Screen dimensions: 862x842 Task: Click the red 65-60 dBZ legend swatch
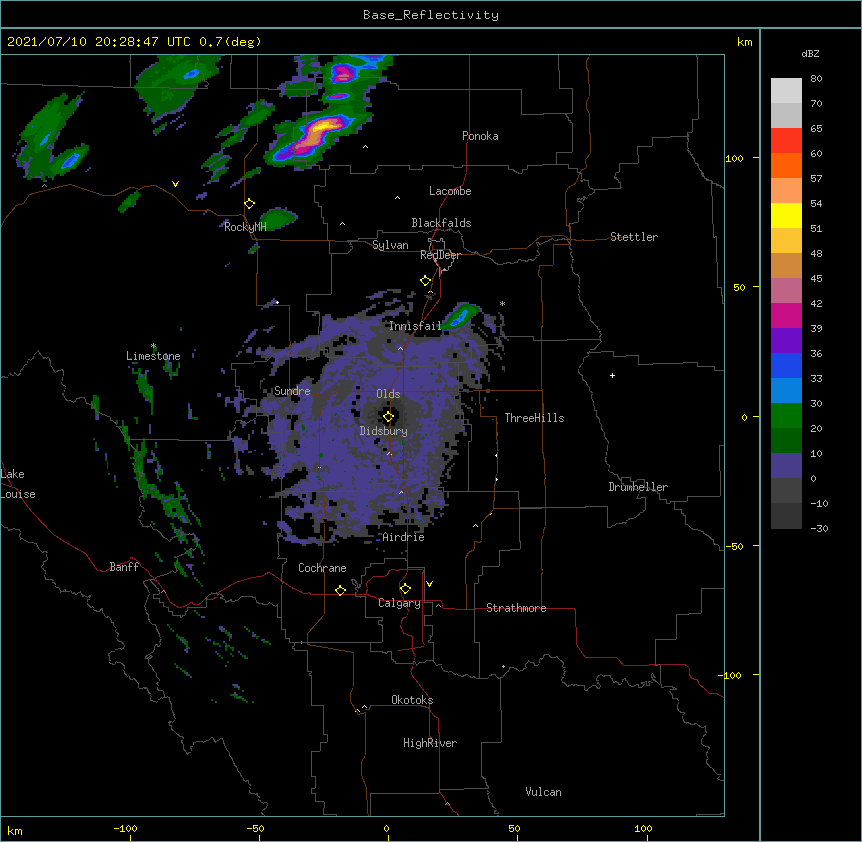point(786,141)
